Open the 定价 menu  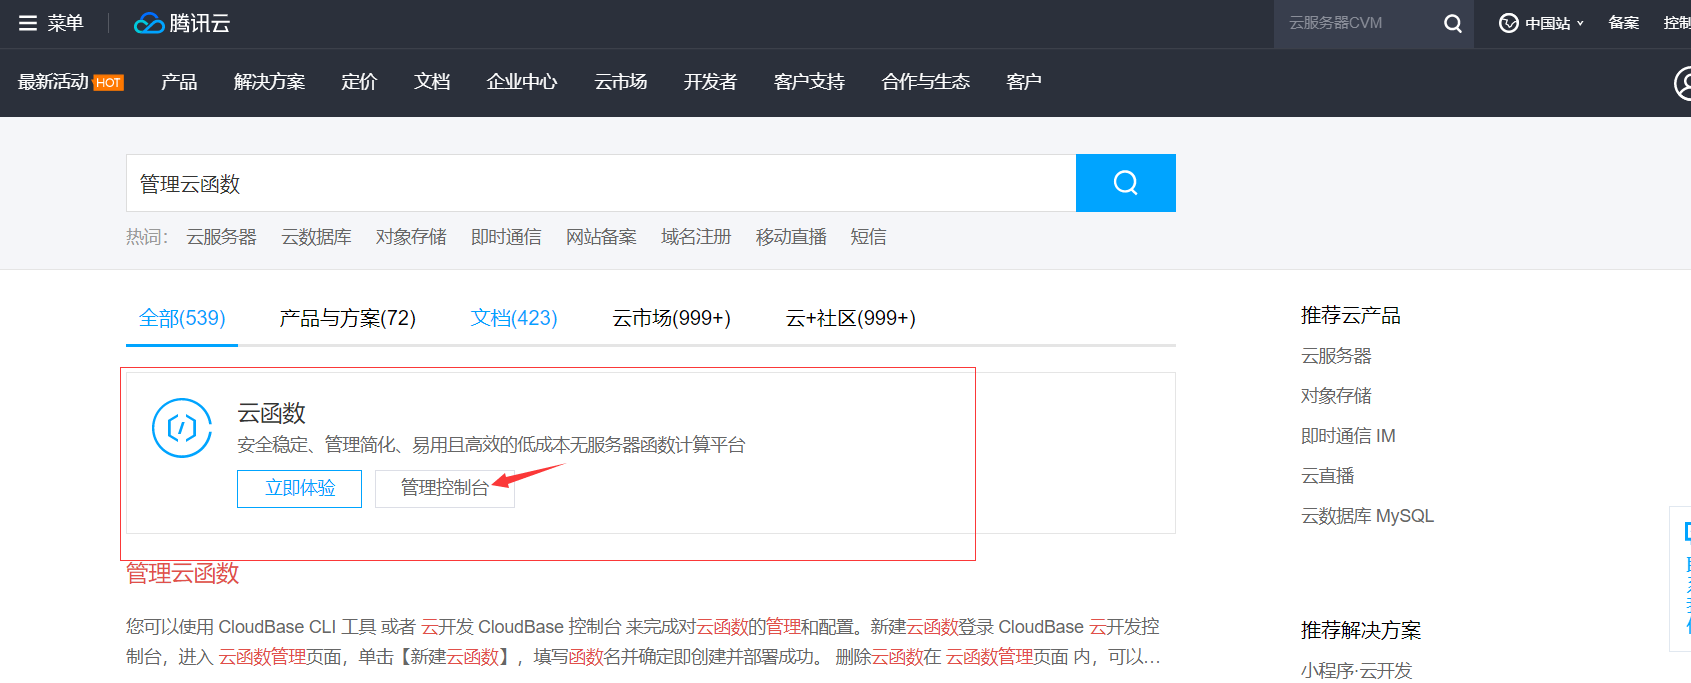[359, 82]
